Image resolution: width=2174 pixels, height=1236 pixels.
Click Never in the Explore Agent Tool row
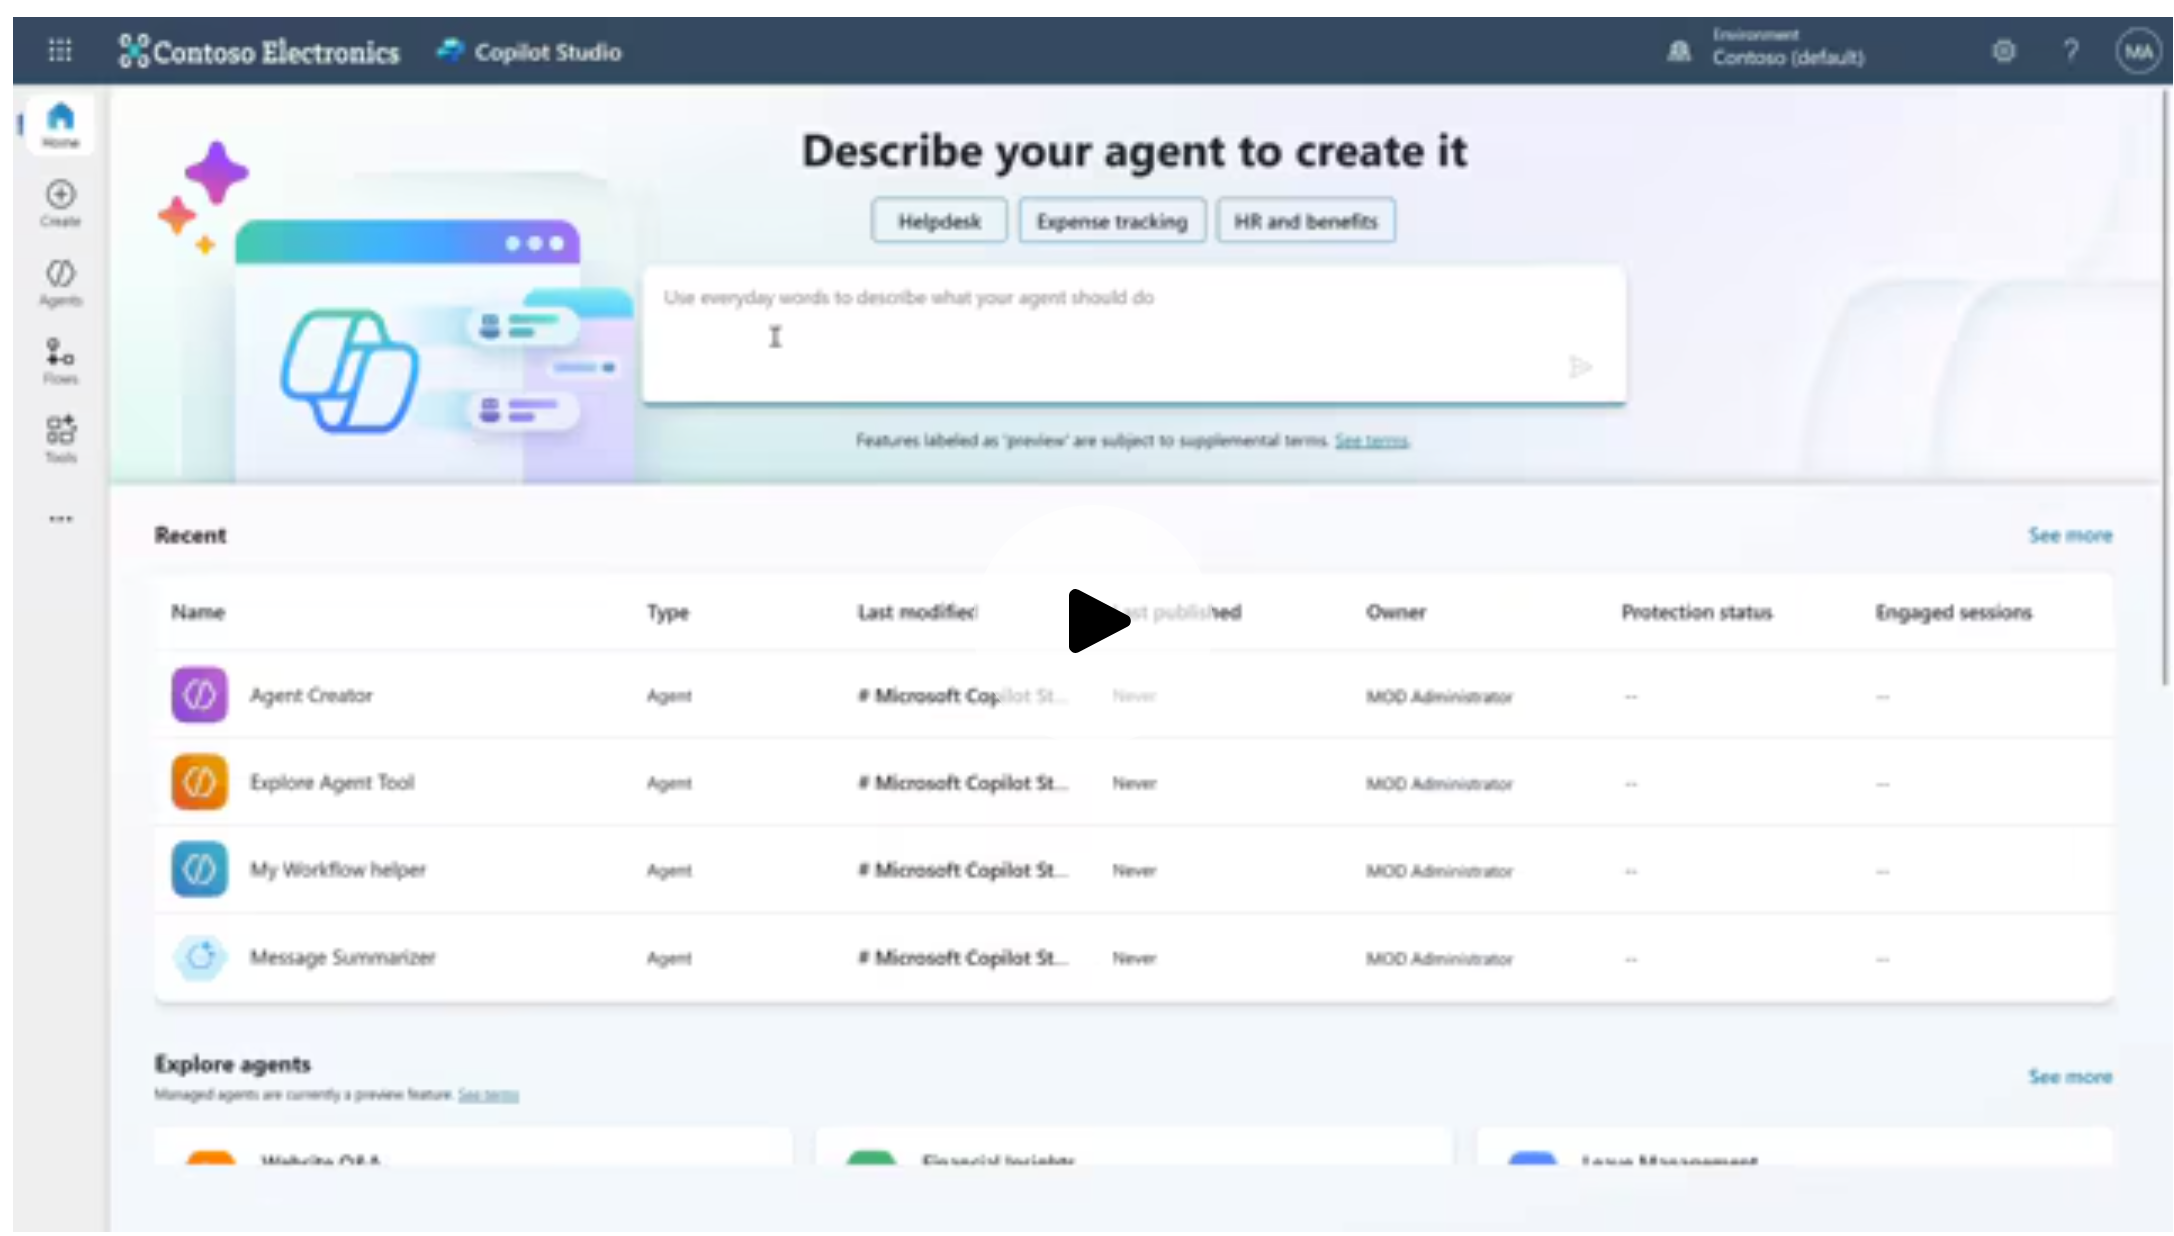pyautogui.click(x=1134, y=783)
